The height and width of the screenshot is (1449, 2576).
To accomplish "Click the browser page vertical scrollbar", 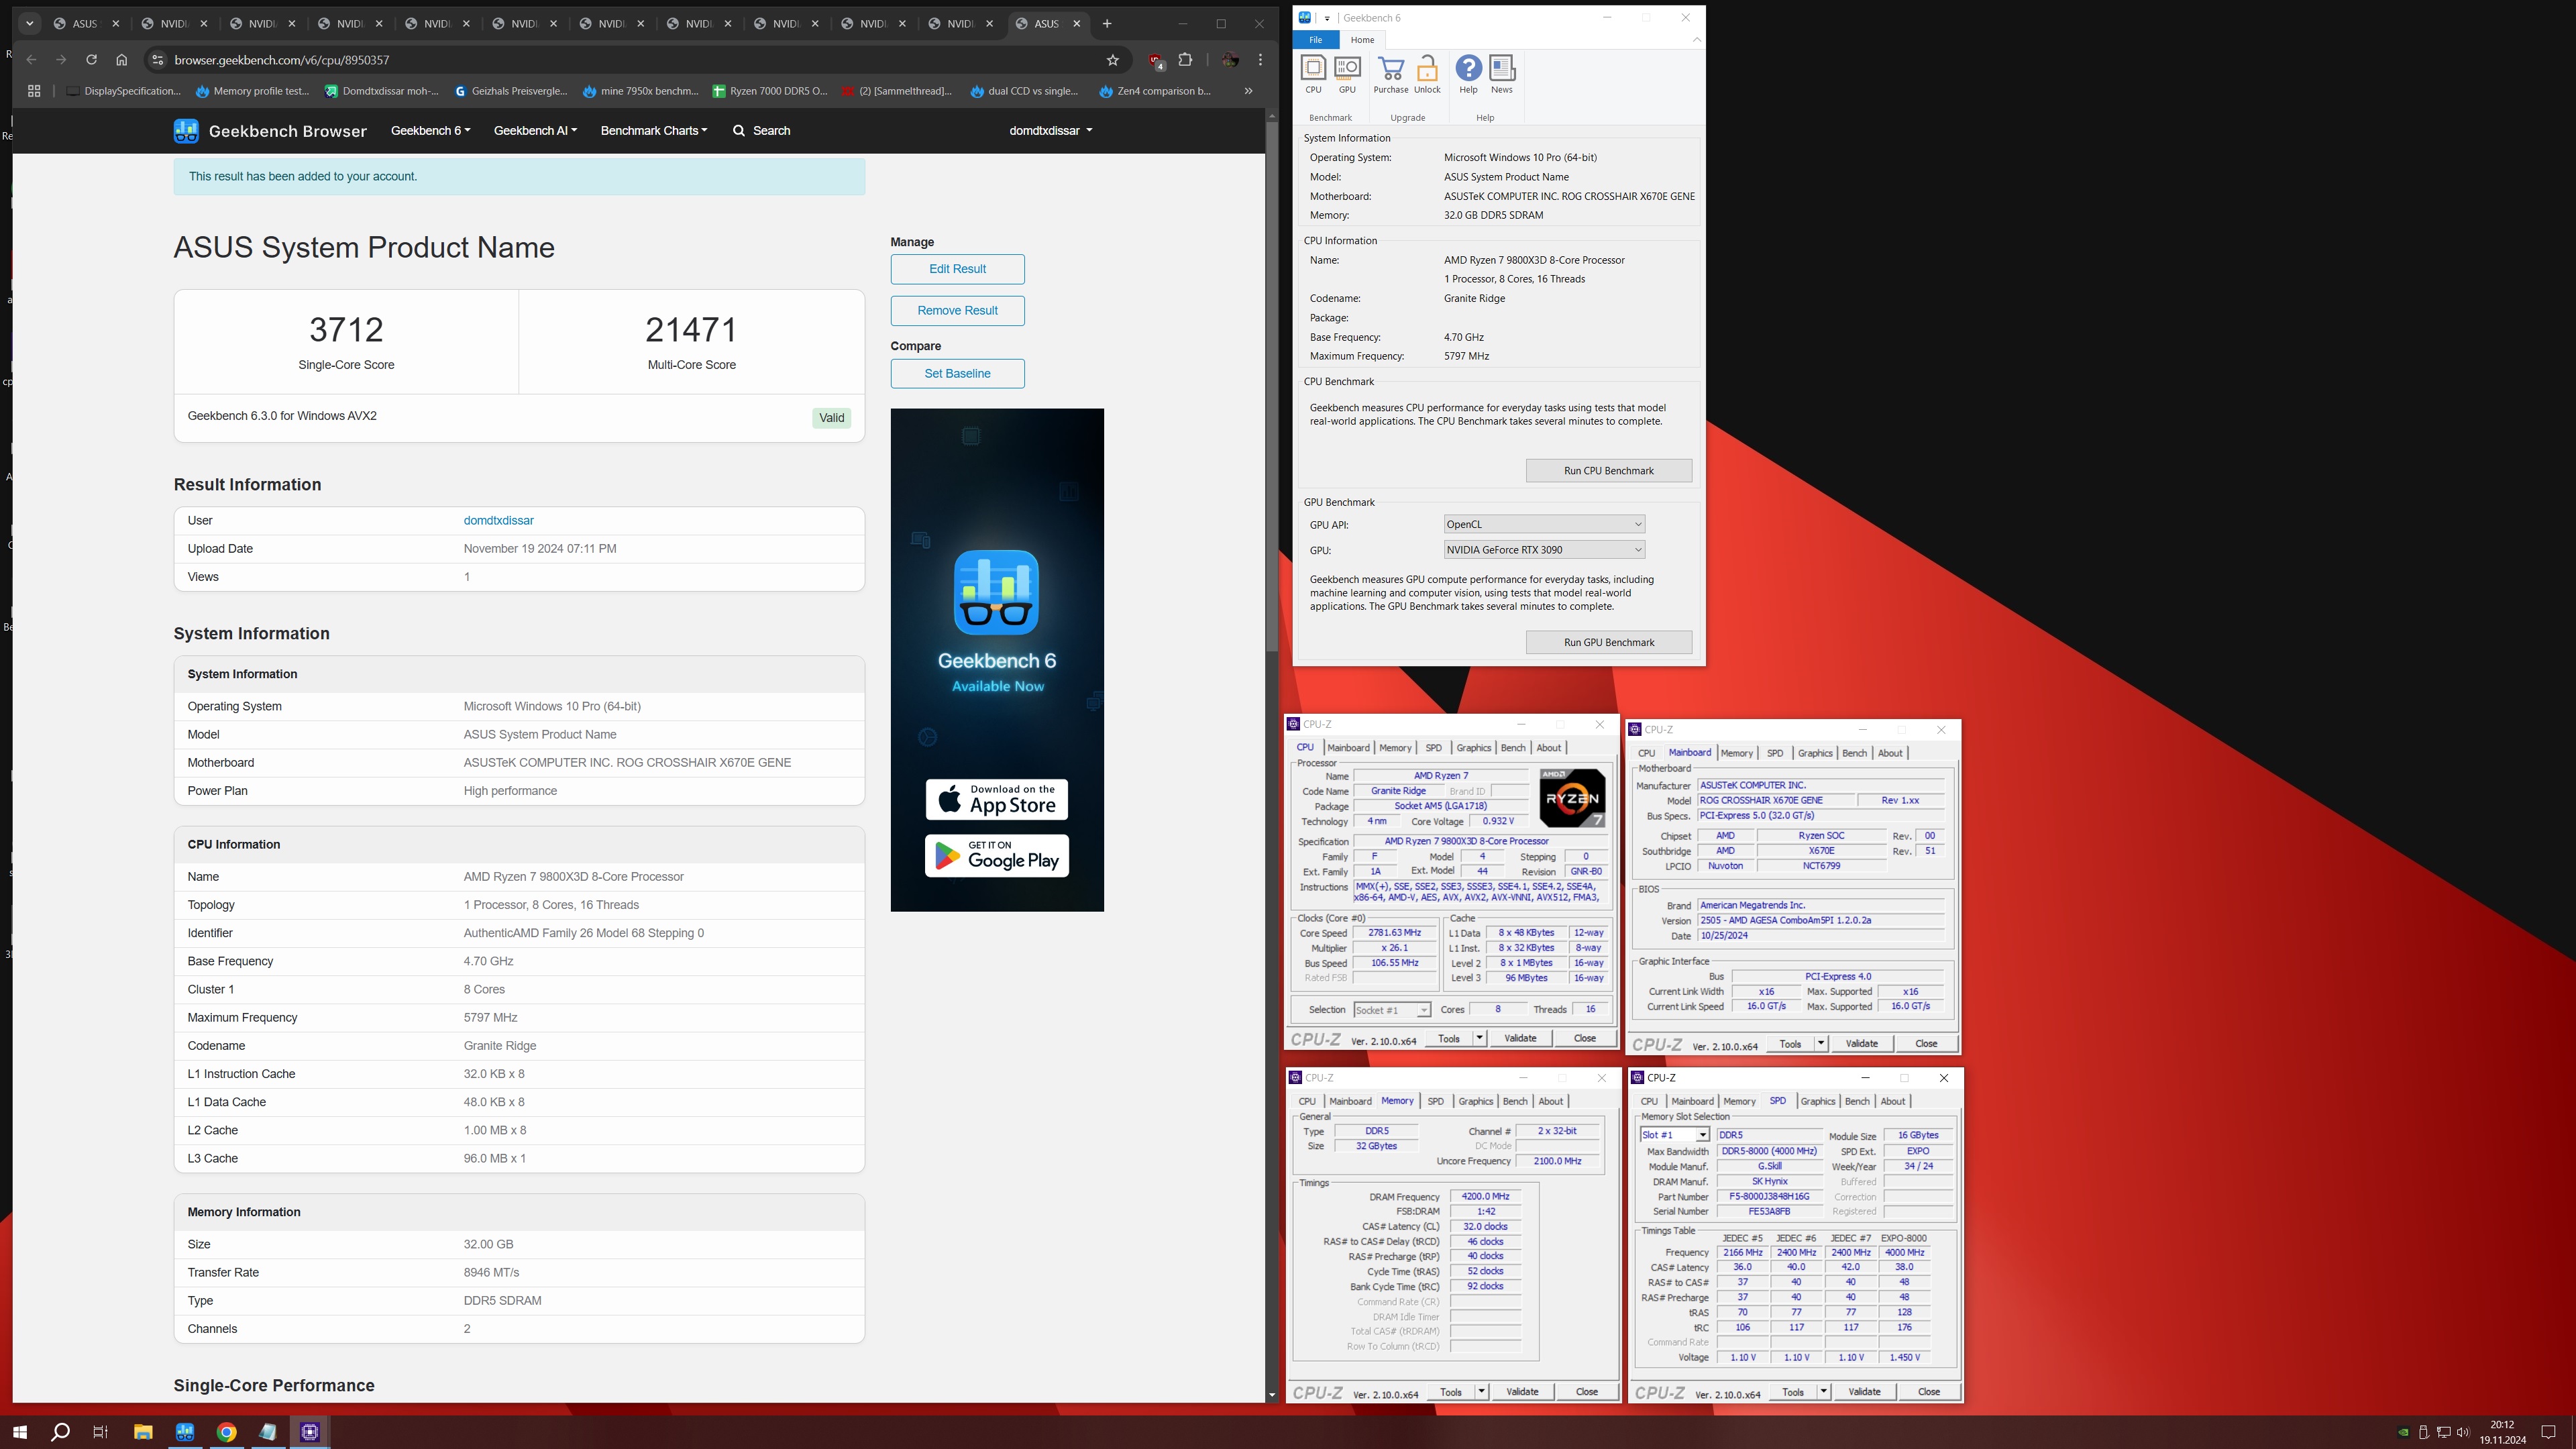I will (x=1271, y=387).
